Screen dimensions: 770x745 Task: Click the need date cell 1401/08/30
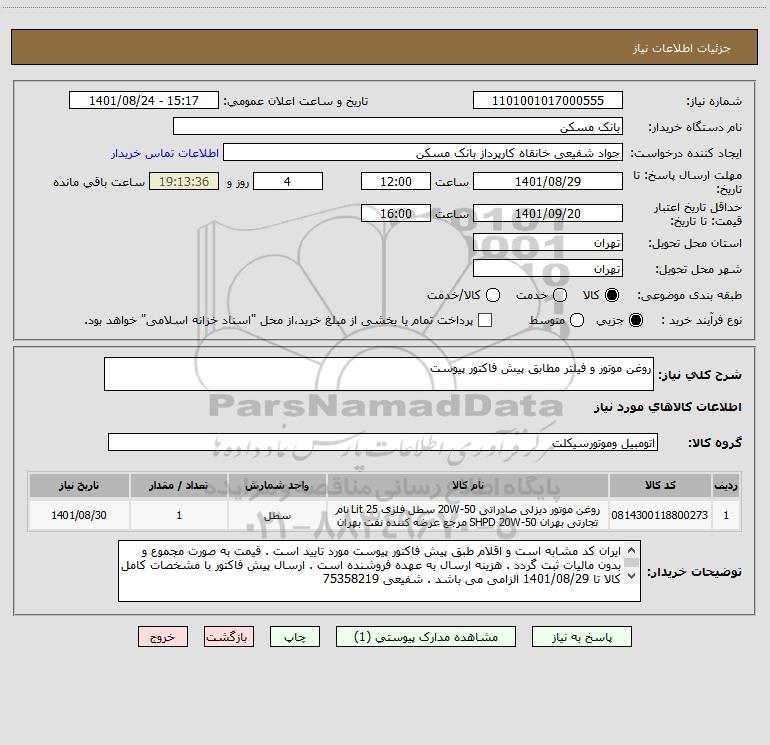coord(79,515)
